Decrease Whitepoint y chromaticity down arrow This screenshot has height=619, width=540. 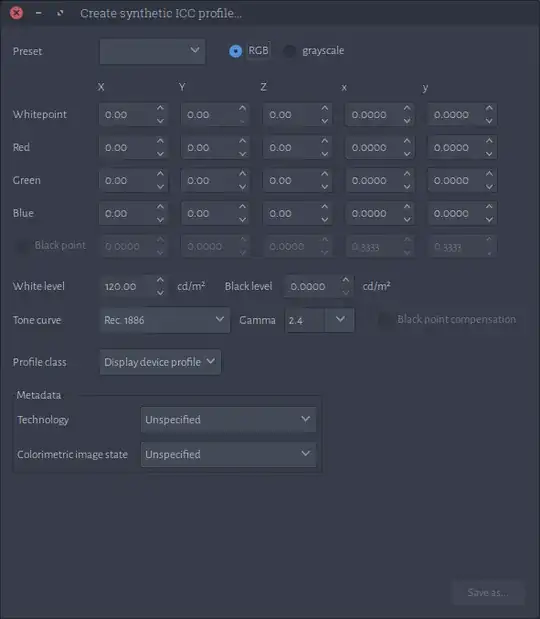[x=489, y=121]
